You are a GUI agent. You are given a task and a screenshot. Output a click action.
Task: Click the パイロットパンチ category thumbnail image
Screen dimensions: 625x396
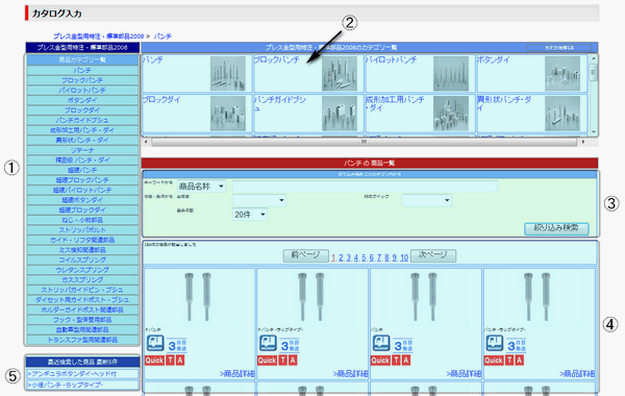(451, 73)
